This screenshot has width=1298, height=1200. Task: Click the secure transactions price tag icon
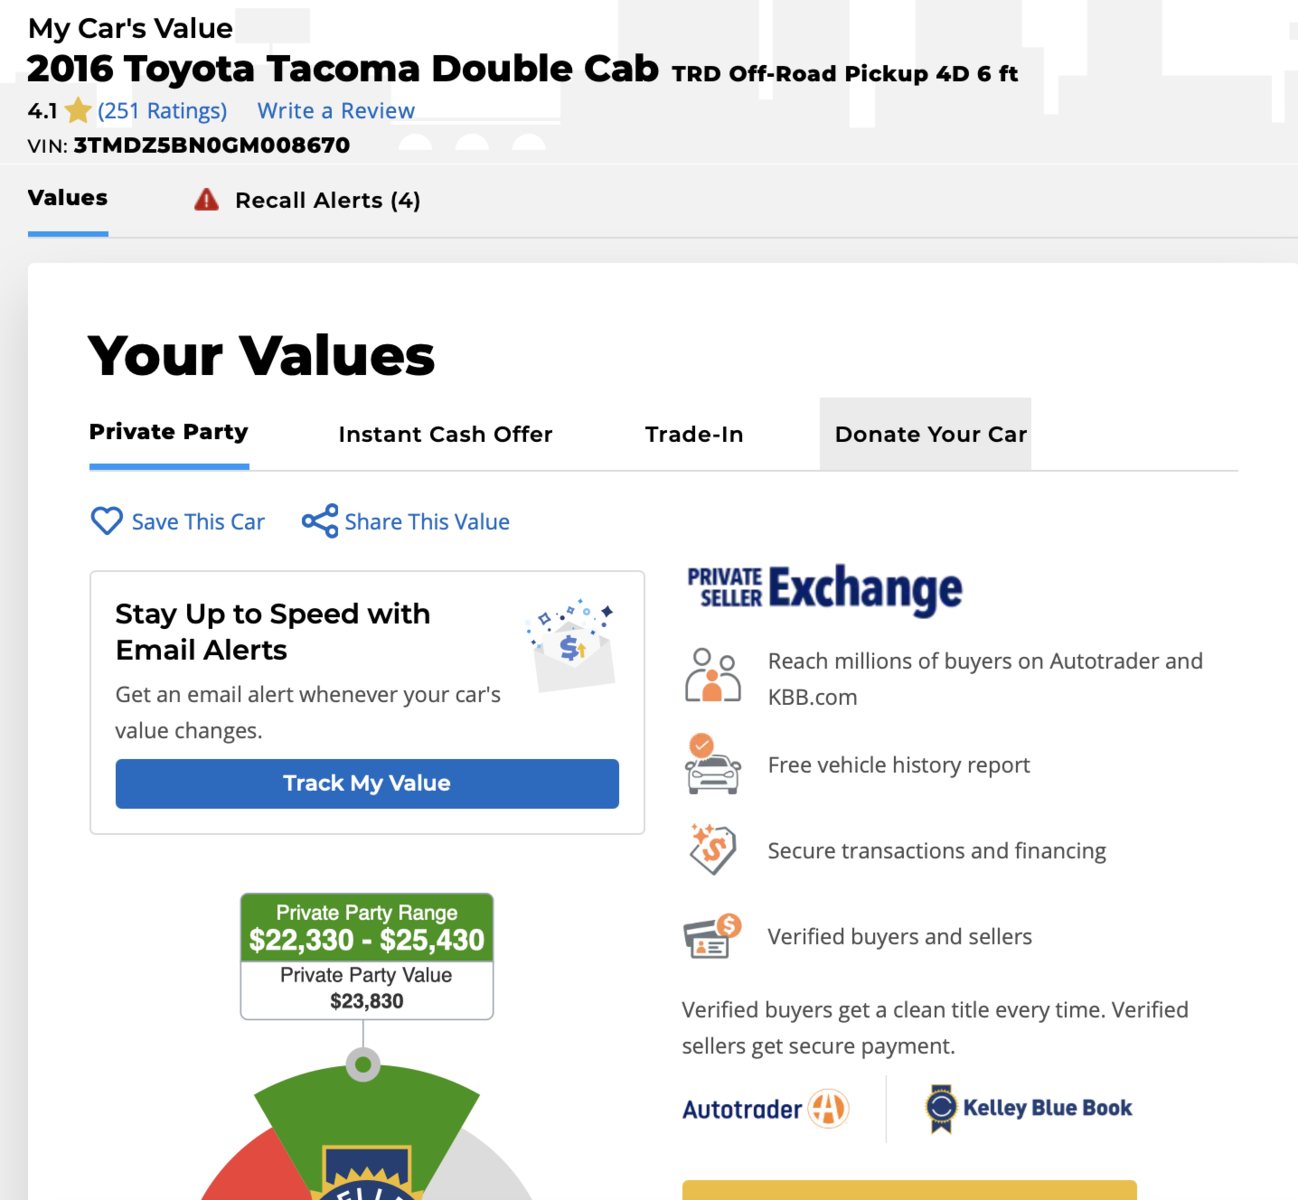point(712,849)
